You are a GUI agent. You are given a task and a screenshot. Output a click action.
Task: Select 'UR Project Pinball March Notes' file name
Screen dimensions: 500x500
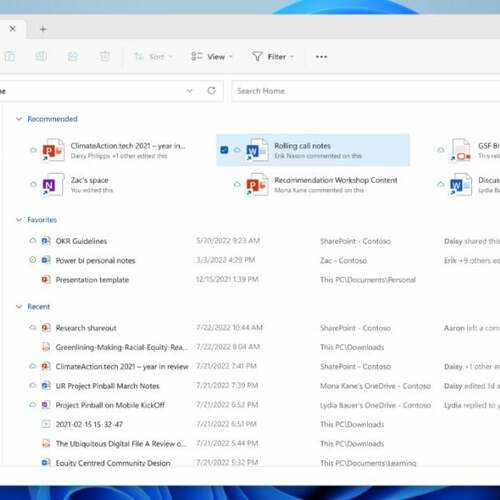(107, 386)
